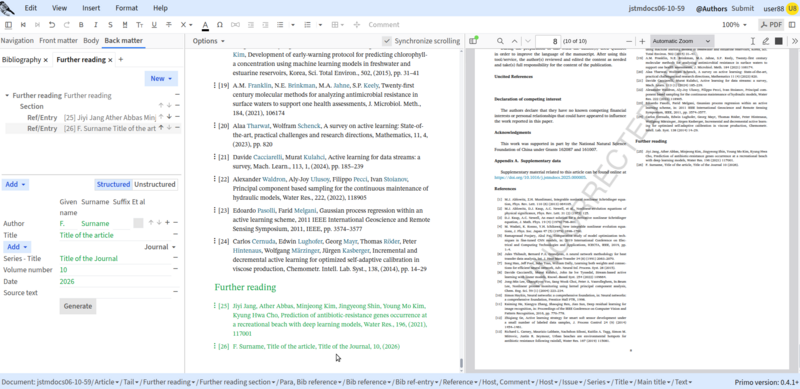Switch reference mode to Unstructured
800x389 pixels.
coord(155,184)
